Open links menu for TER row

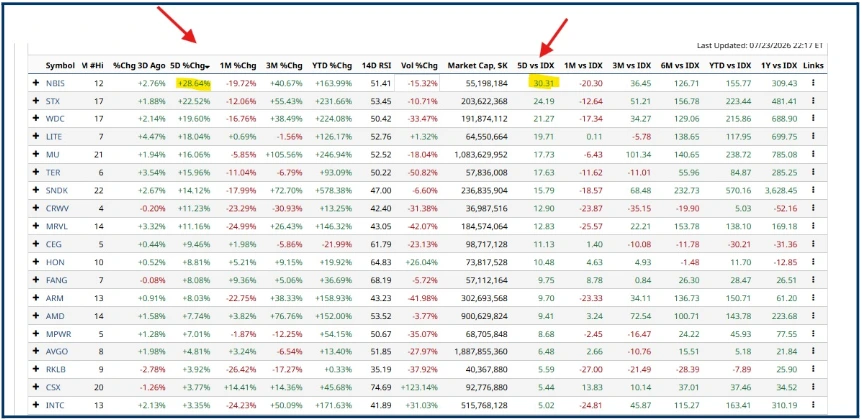point(813,173)
